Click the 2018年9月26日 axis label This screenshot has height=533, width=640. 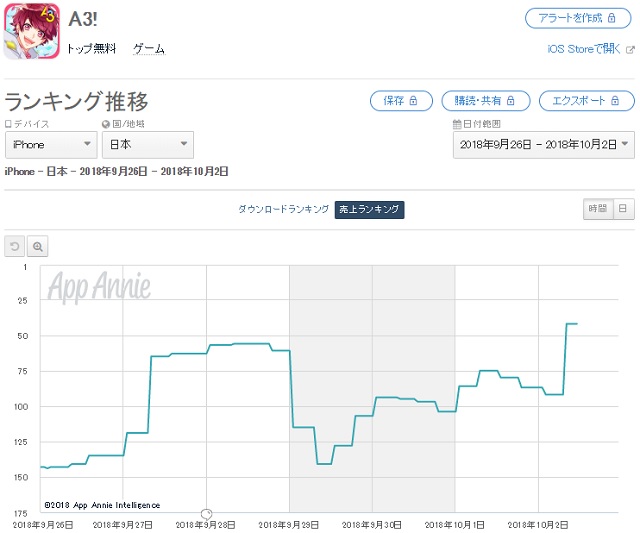click(x=43, y=525)
